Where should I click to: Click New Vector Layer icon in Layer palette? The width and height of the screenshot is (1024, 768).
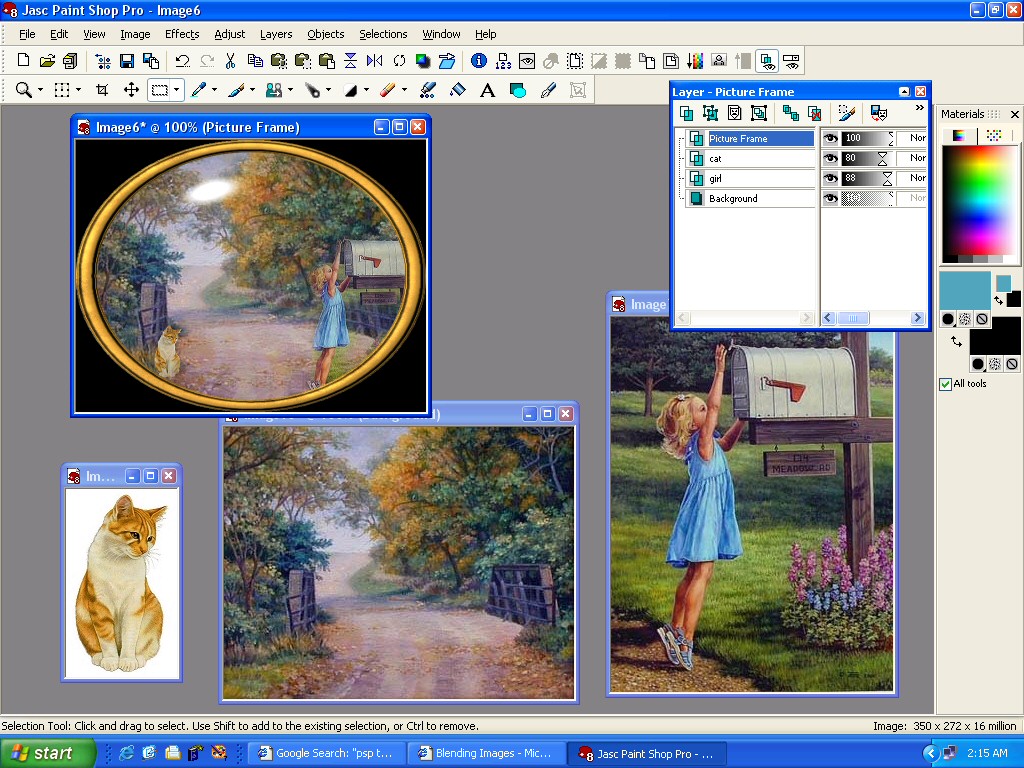tap(710, 113)
